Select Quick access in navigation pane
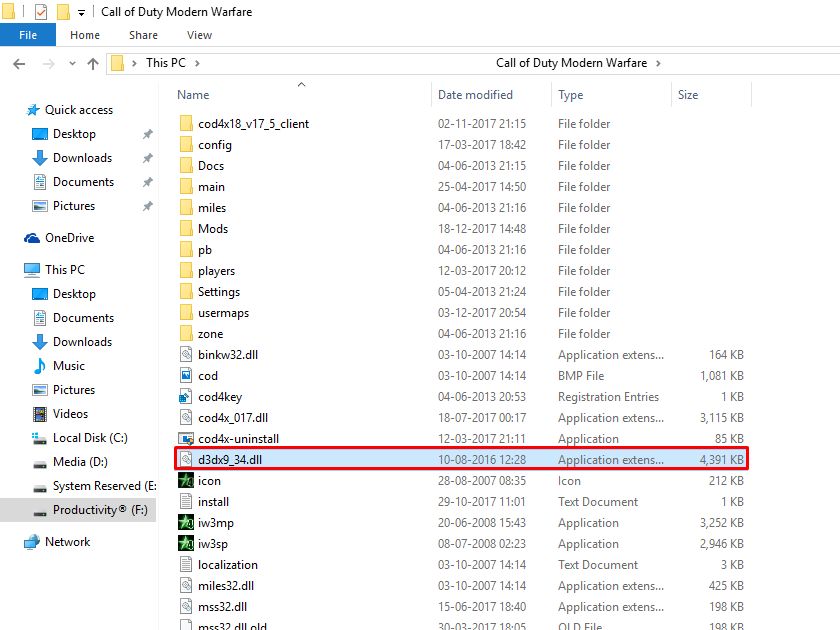The height and width of the screenshot is (630, 840). [79, 110]
